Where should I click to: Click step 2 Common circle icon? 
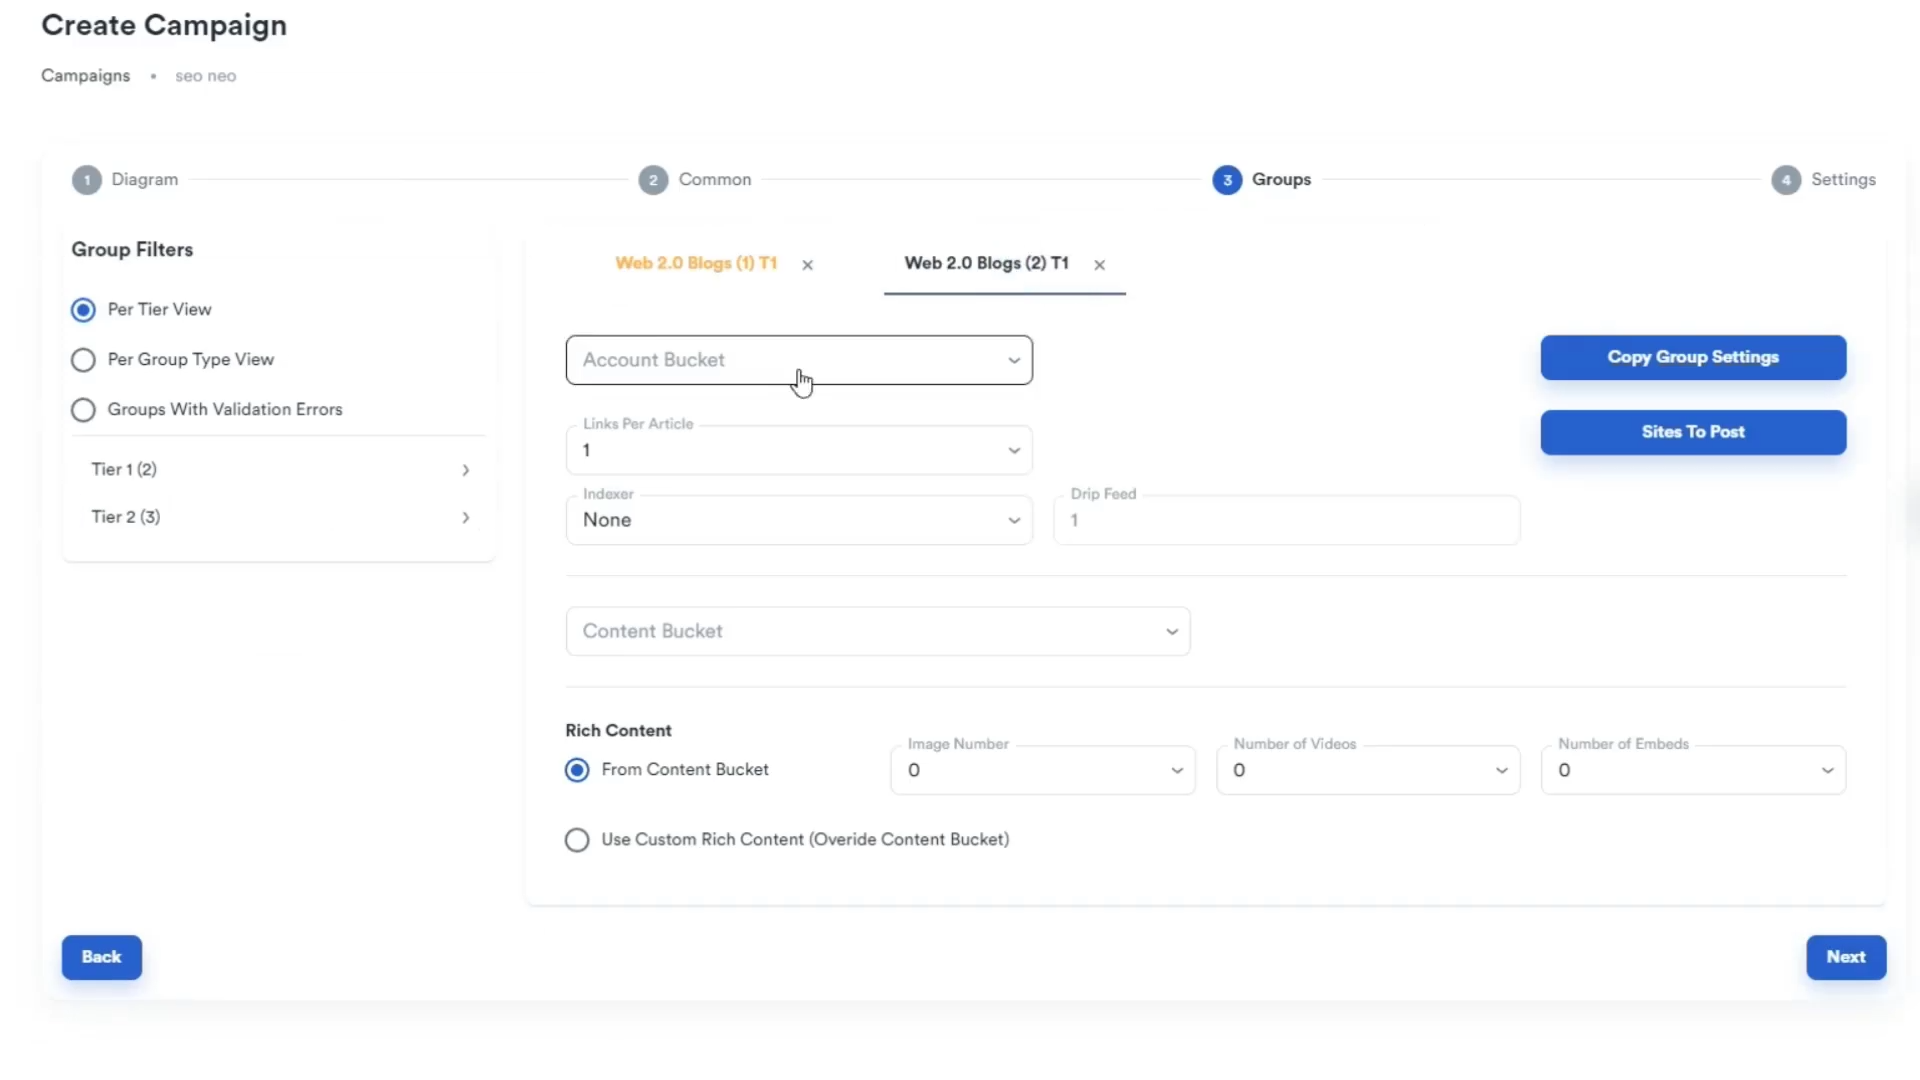coord(653,180)
